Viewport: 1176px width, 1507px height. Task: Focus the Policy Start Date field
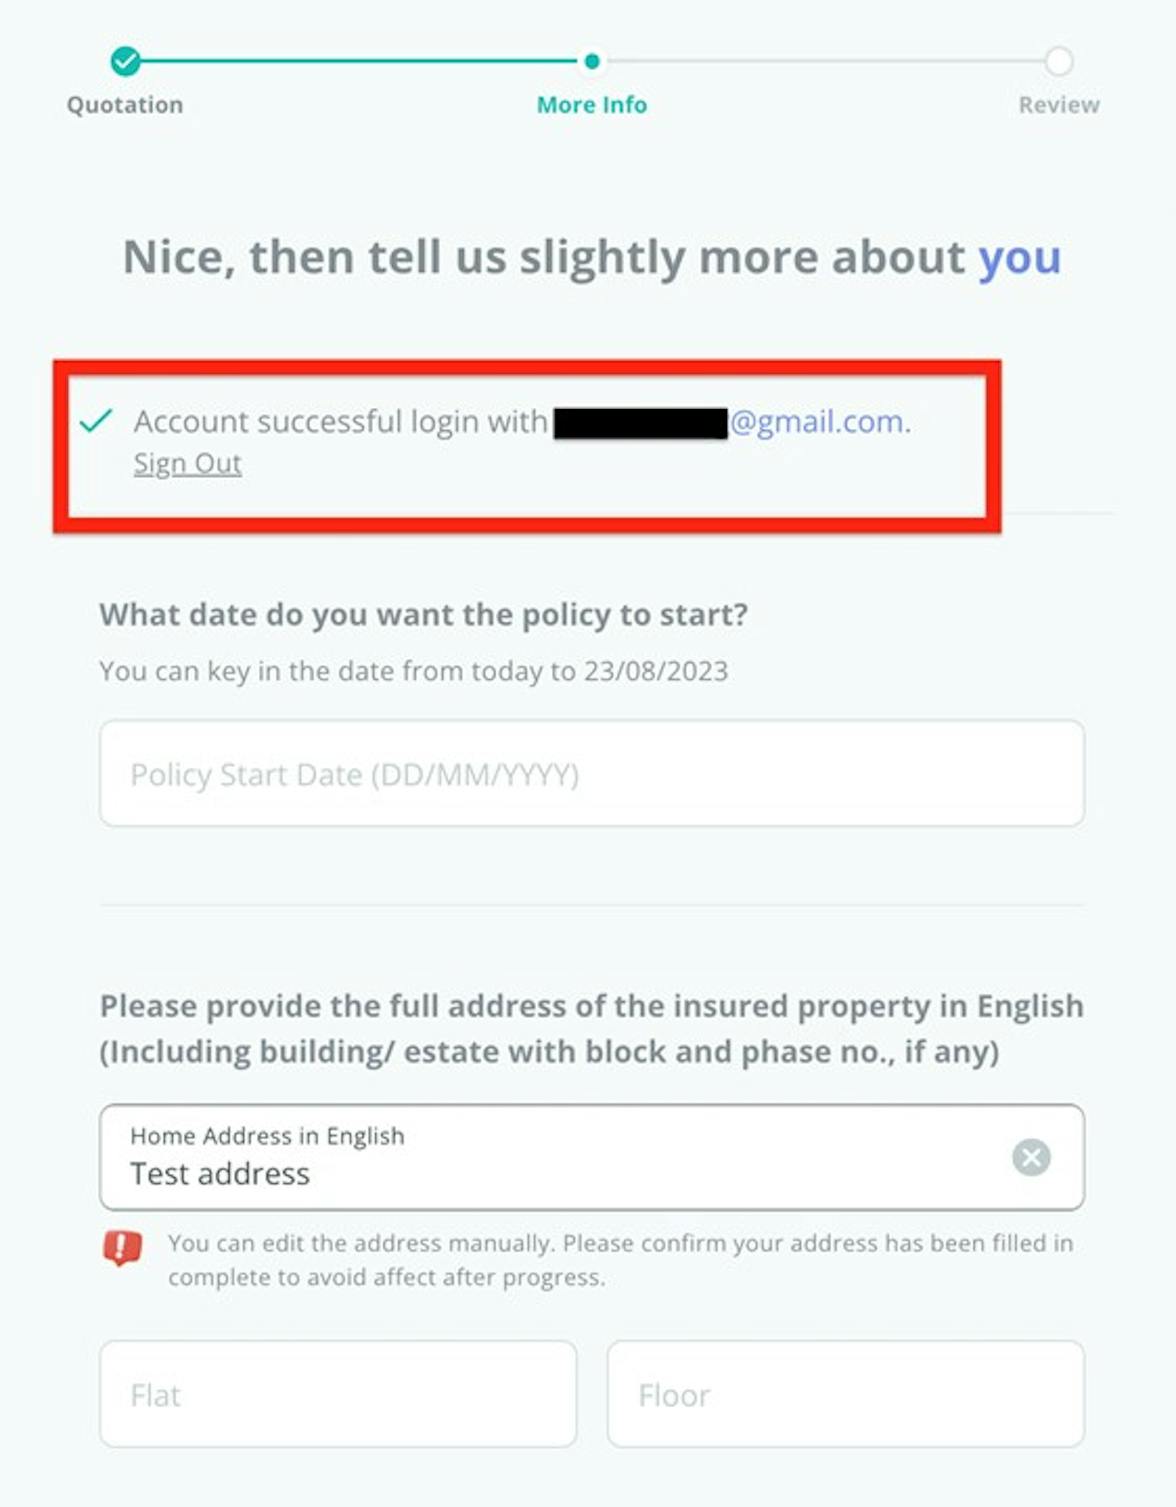pos(592,773)
